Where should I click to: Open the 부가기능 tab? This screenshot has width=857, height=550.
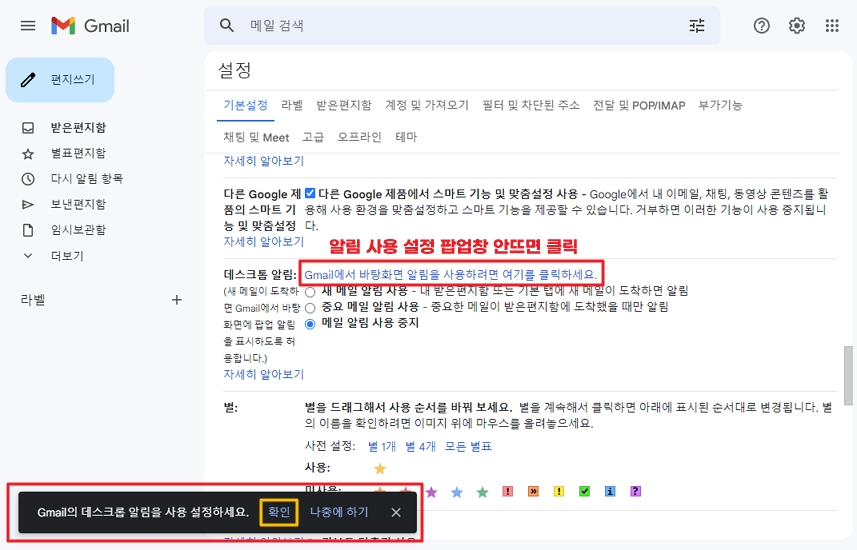[720, 105]
